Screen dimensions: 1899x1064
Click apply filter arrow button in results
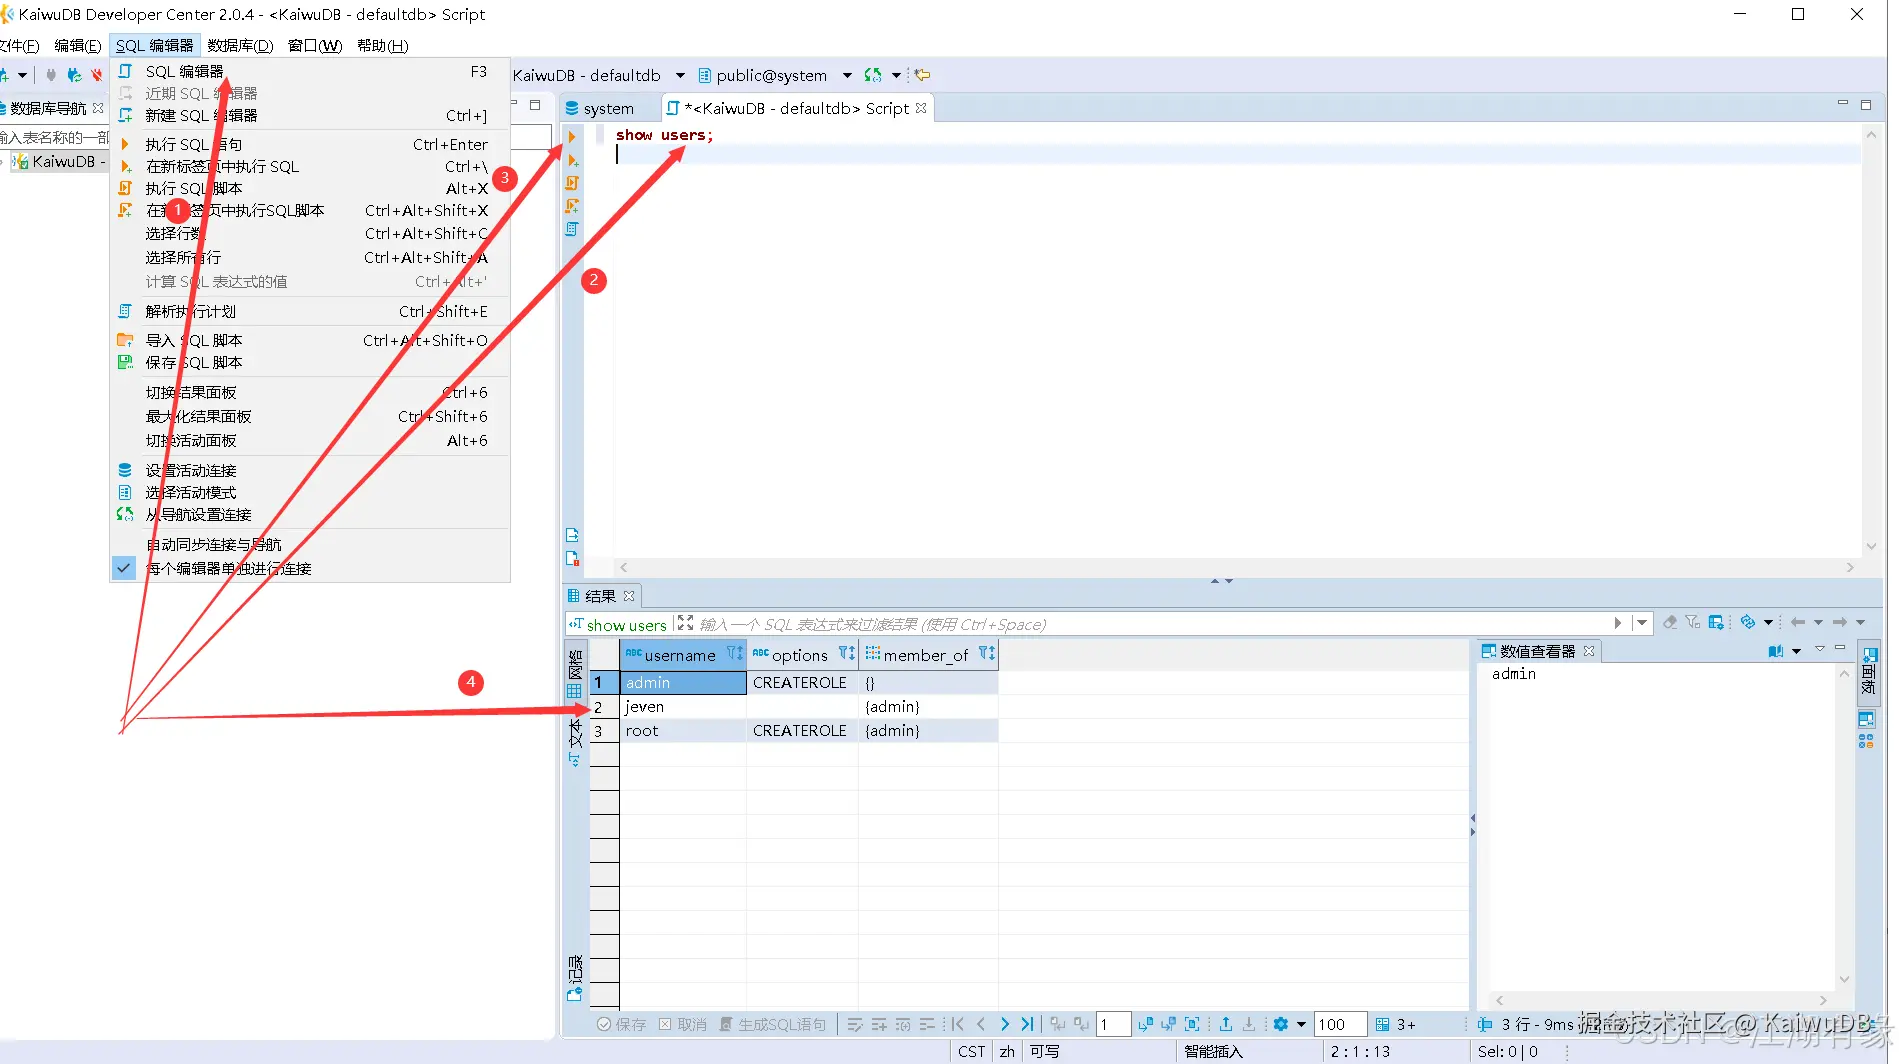point(1618,623)
